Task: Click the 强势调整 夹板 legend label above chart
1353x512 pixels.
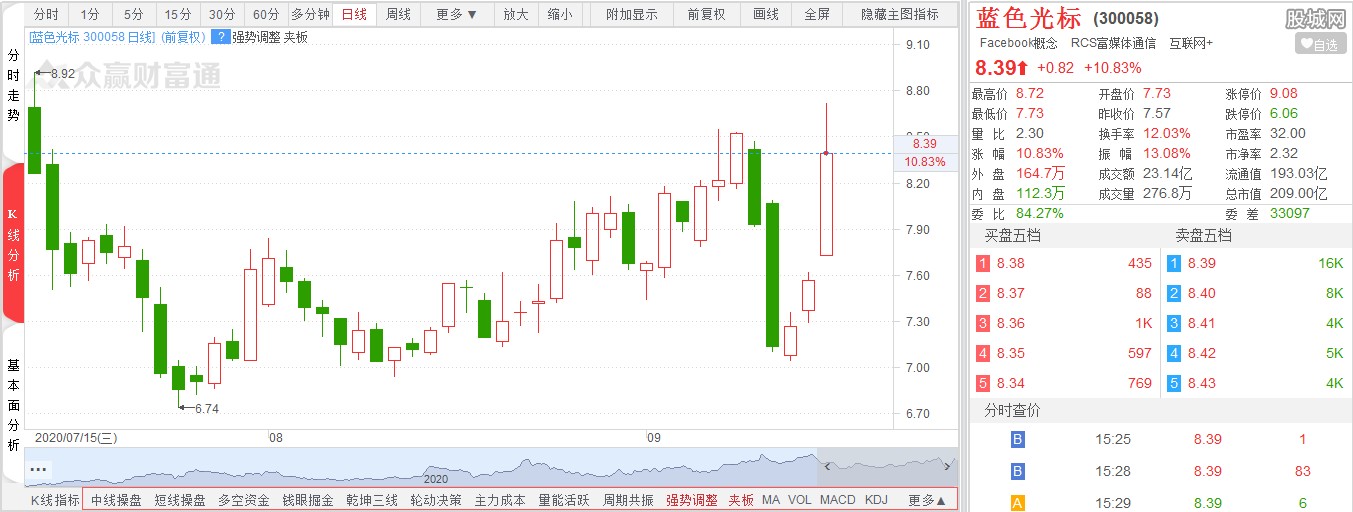Action: [270, 37]
